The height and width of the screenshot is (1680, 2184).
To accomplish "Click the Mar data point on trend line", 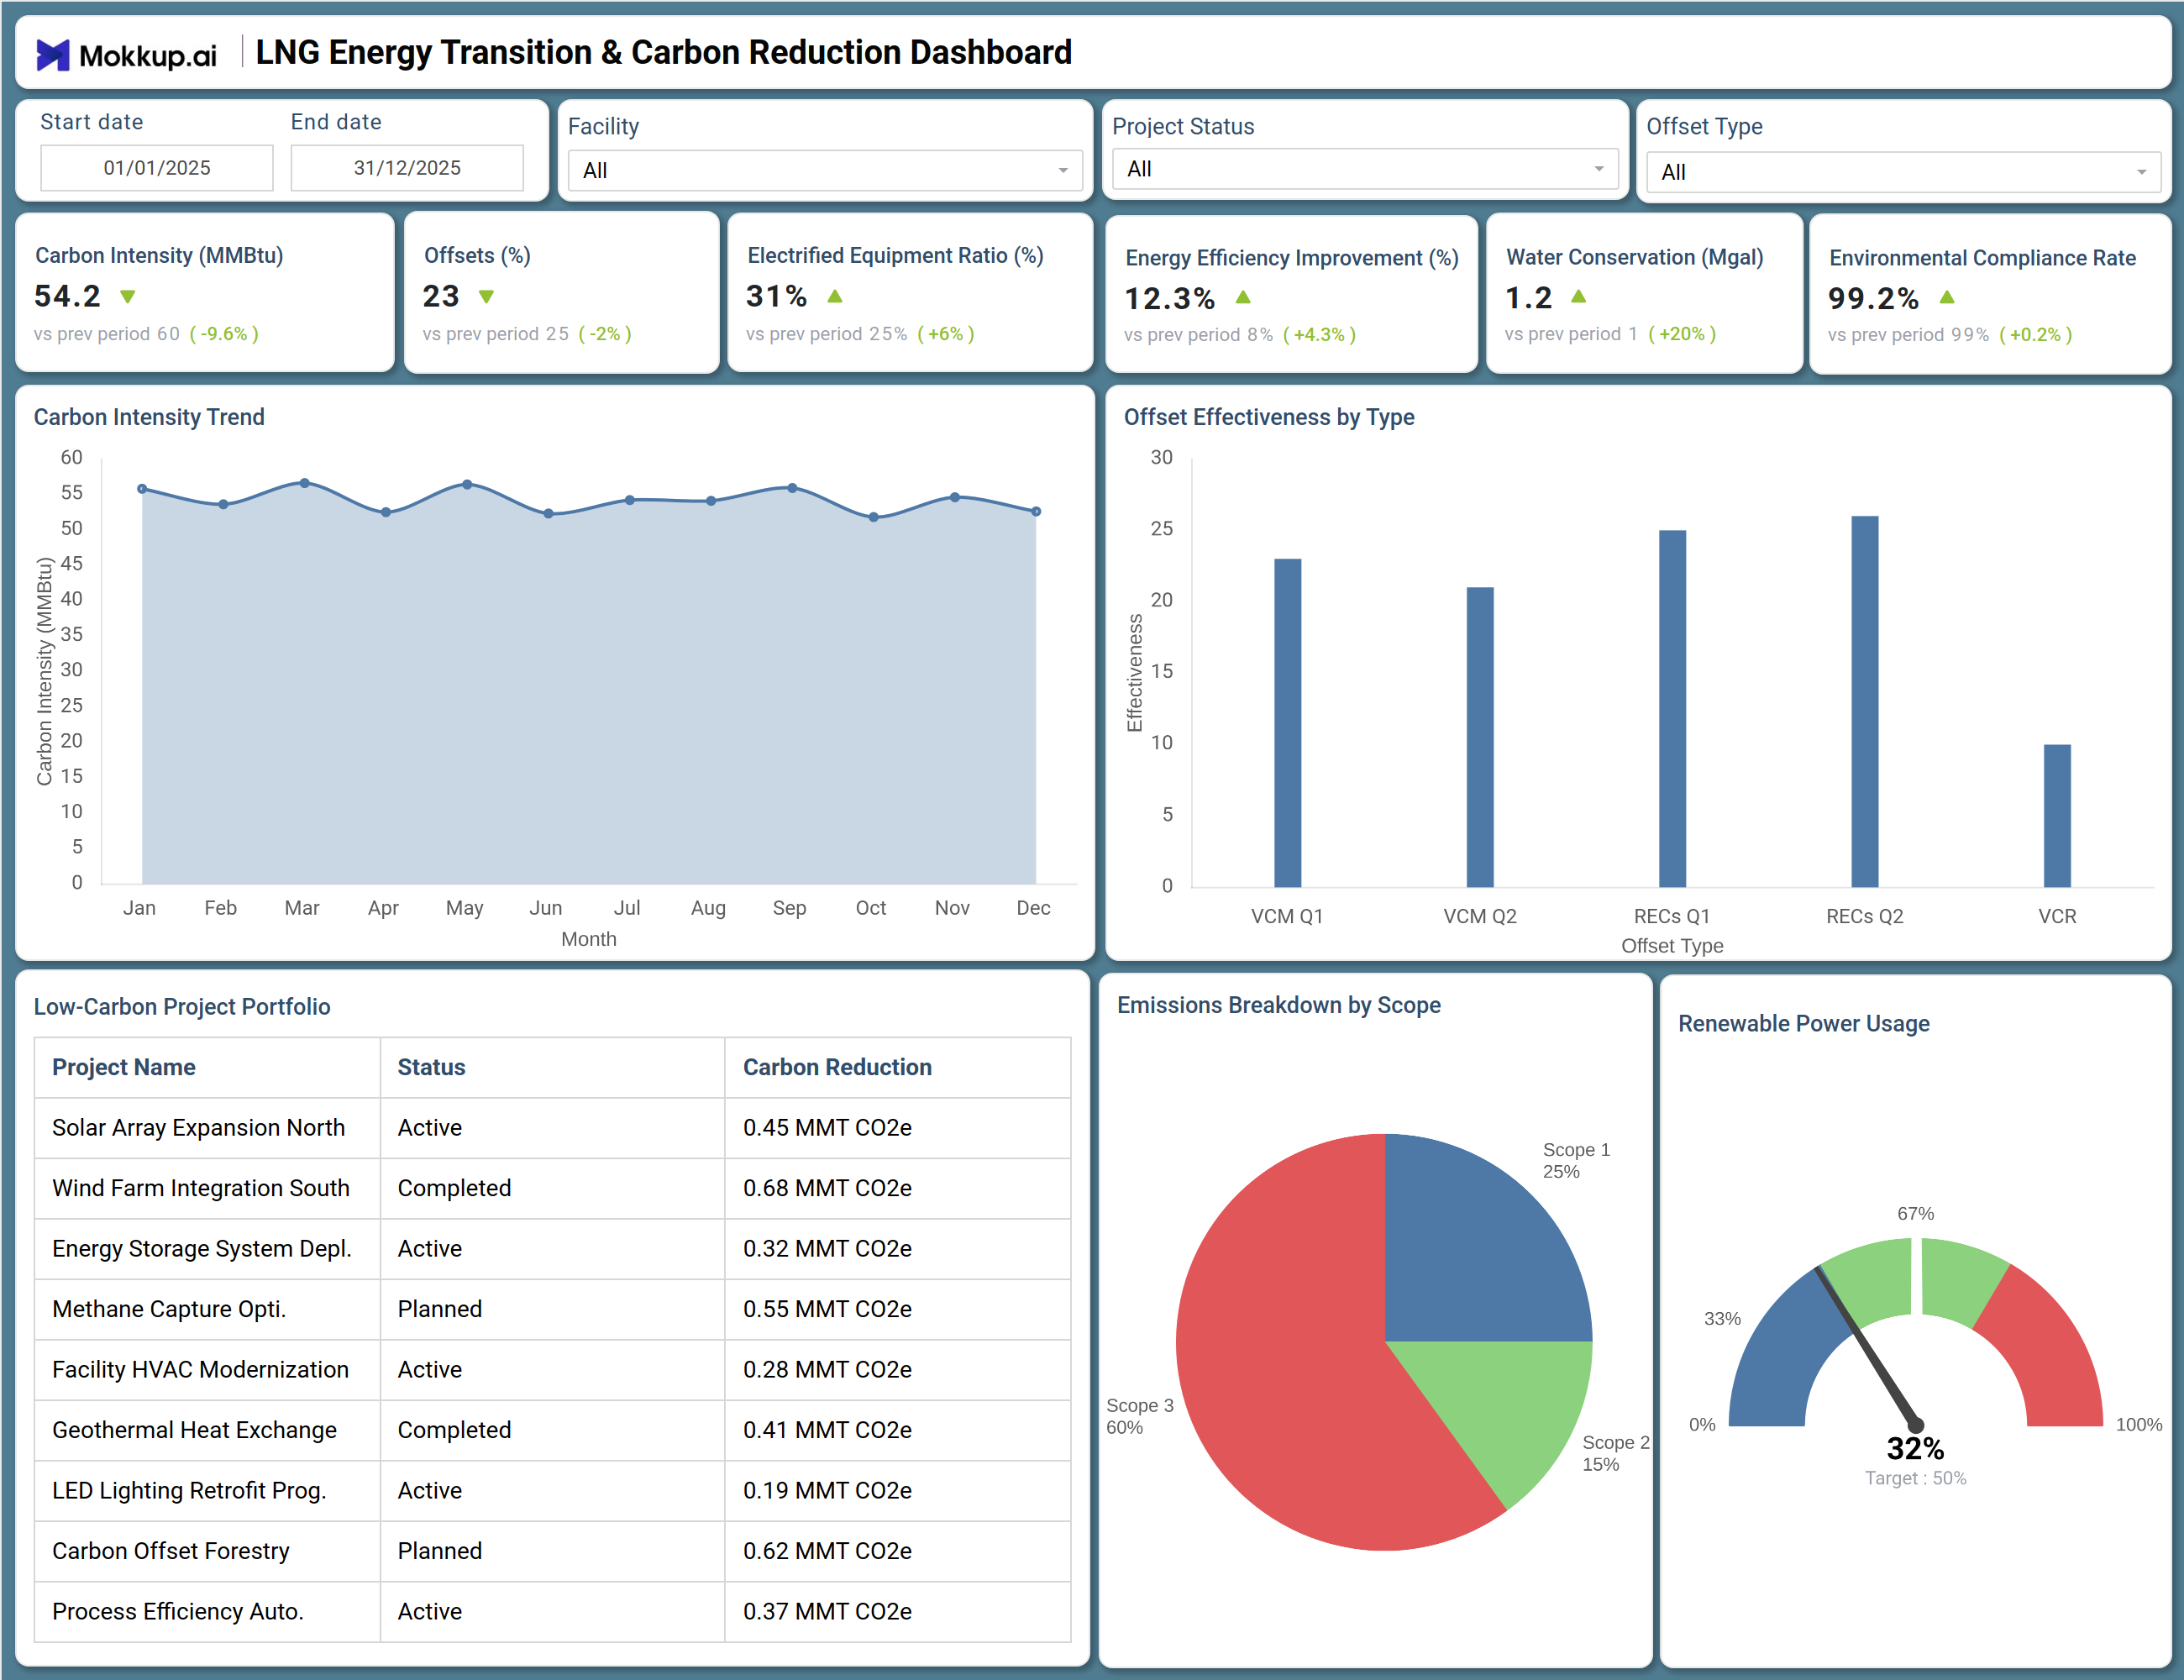I will pyautogui.click(x=305, y=483).
